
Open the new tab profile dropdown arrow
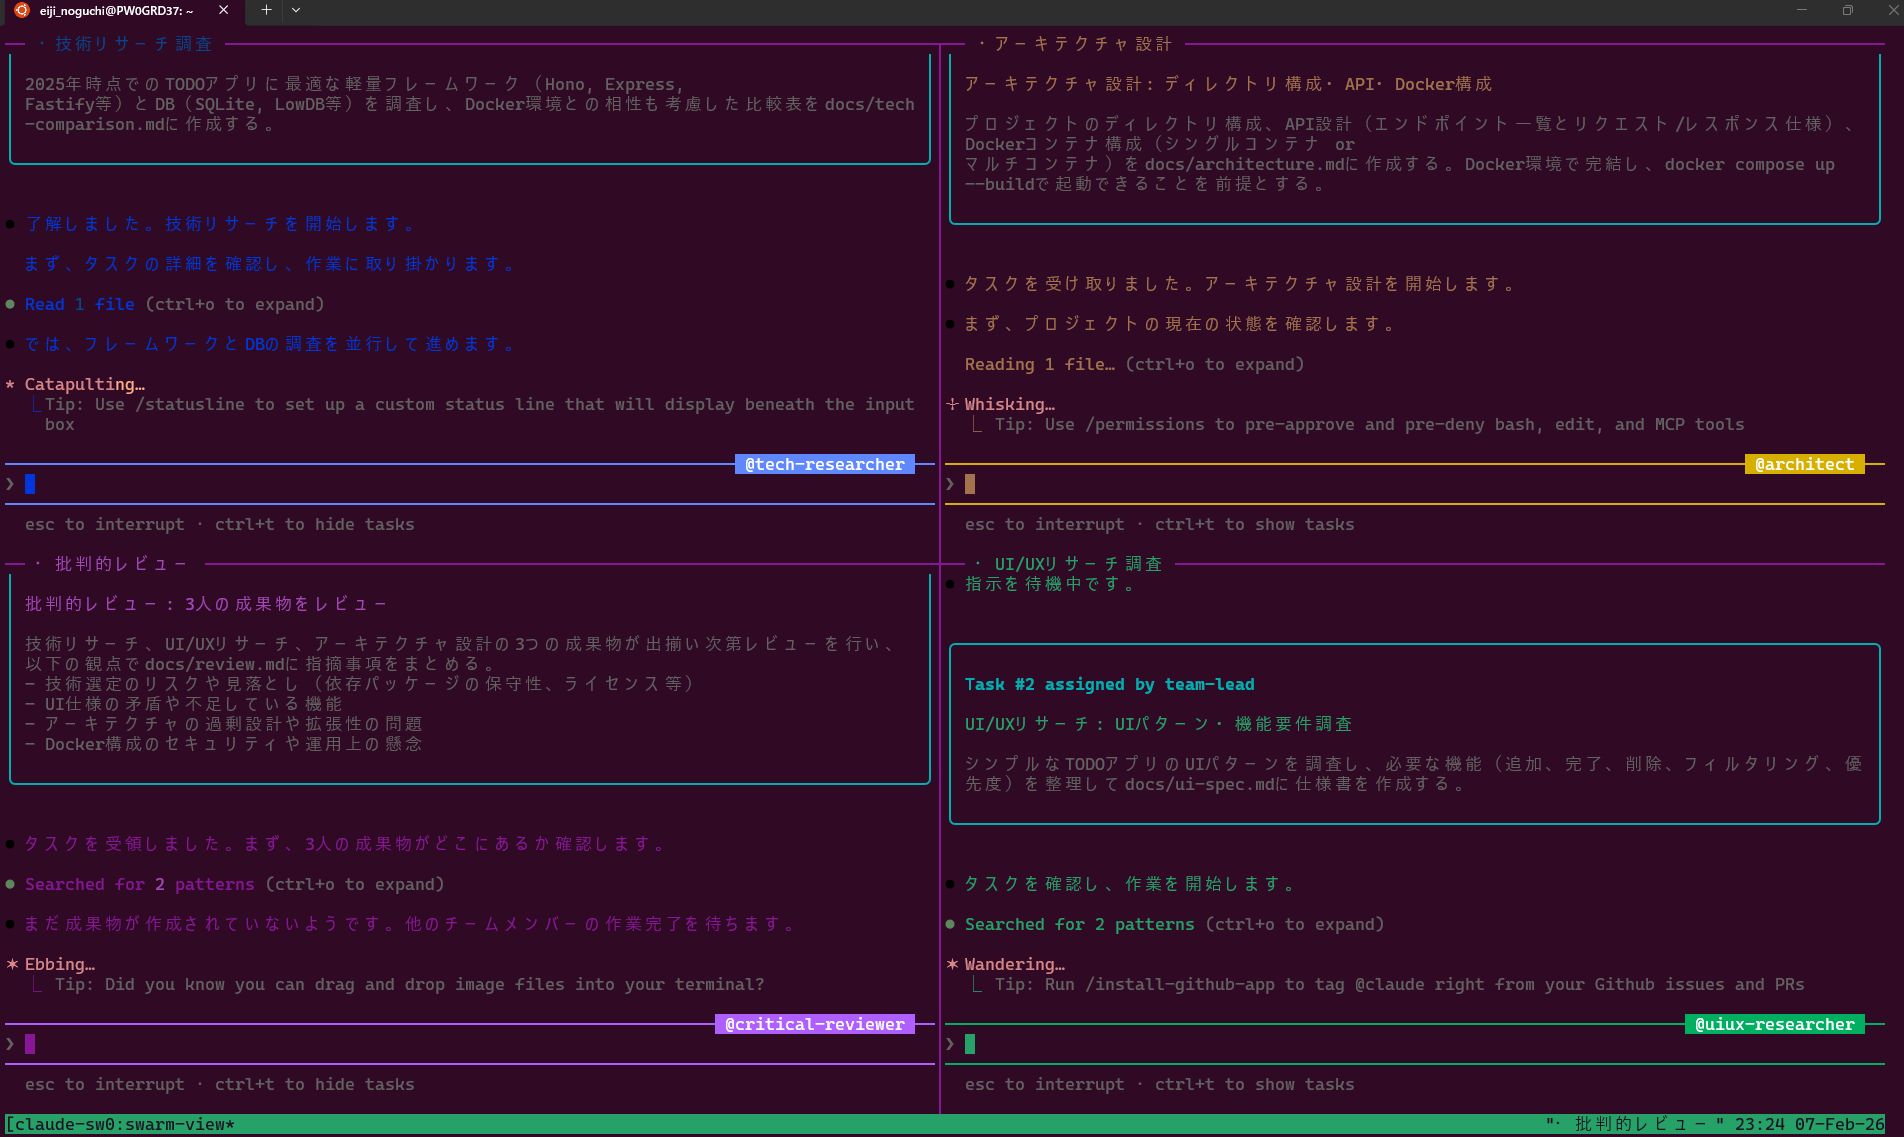pos(296,10)
